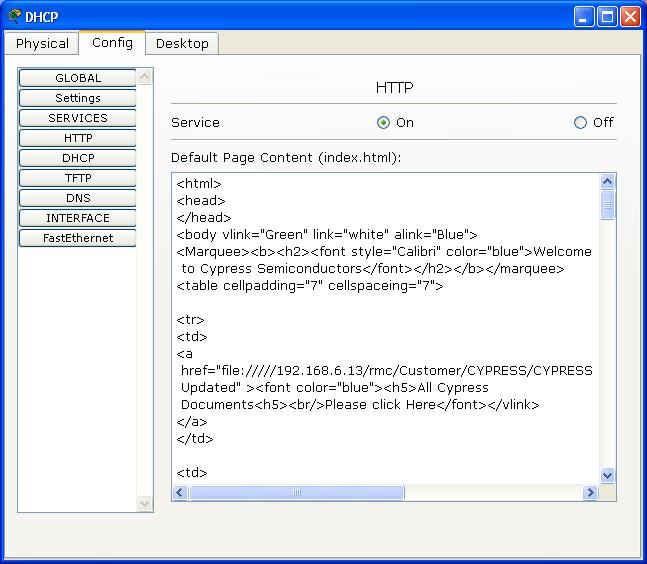Switch to the Physical tab
The width and height of the screenshot is (647, 564).
click(x=42, y=43)
